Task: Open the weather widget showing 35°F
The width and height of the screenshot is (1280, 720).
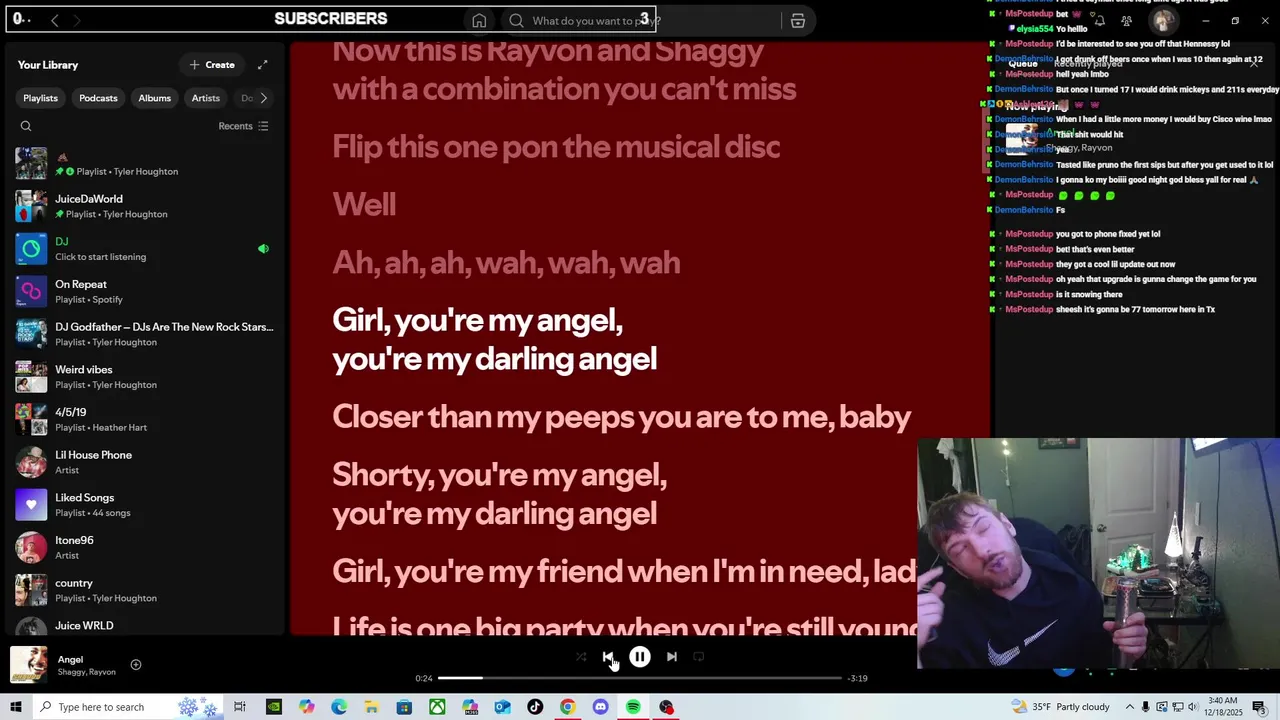Action: coord(1059,707)
